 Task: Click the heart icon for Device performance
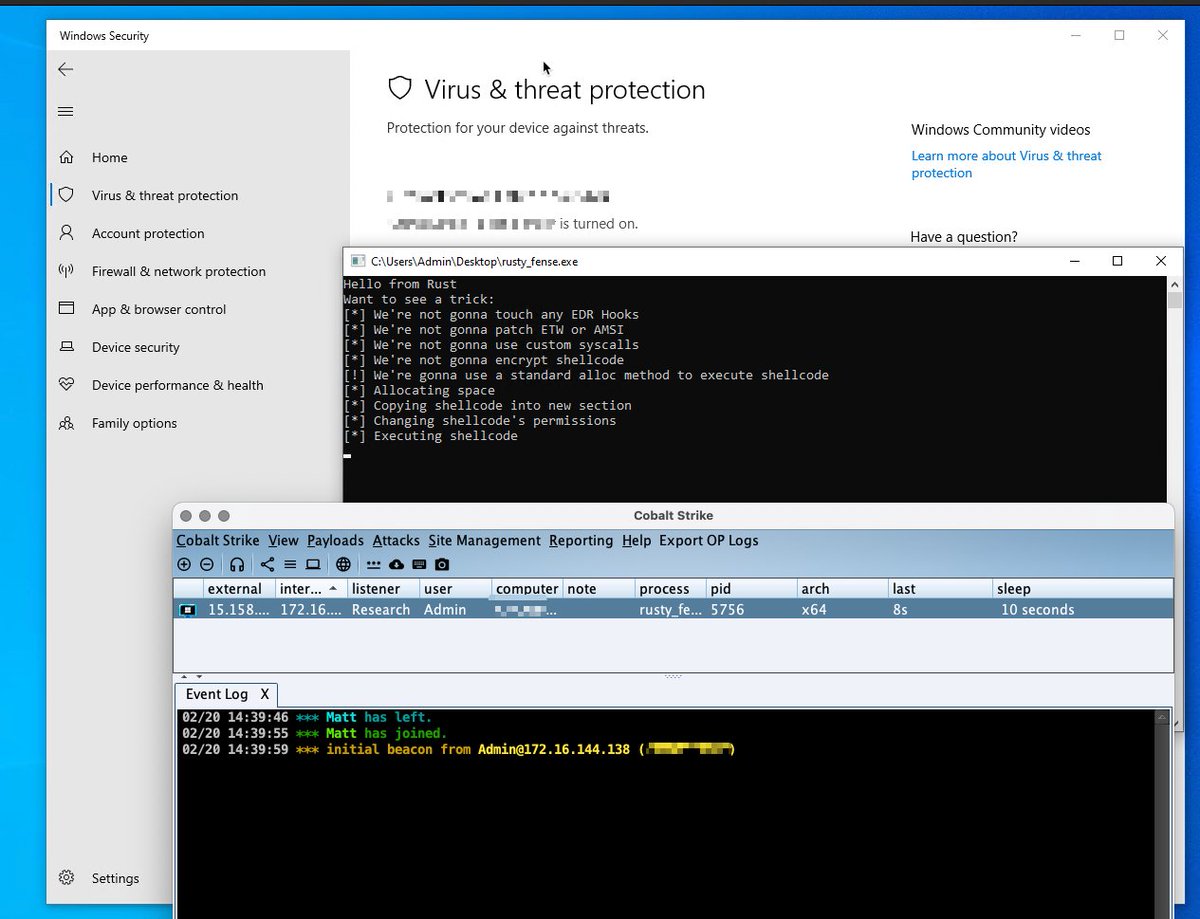coord(66,385)
